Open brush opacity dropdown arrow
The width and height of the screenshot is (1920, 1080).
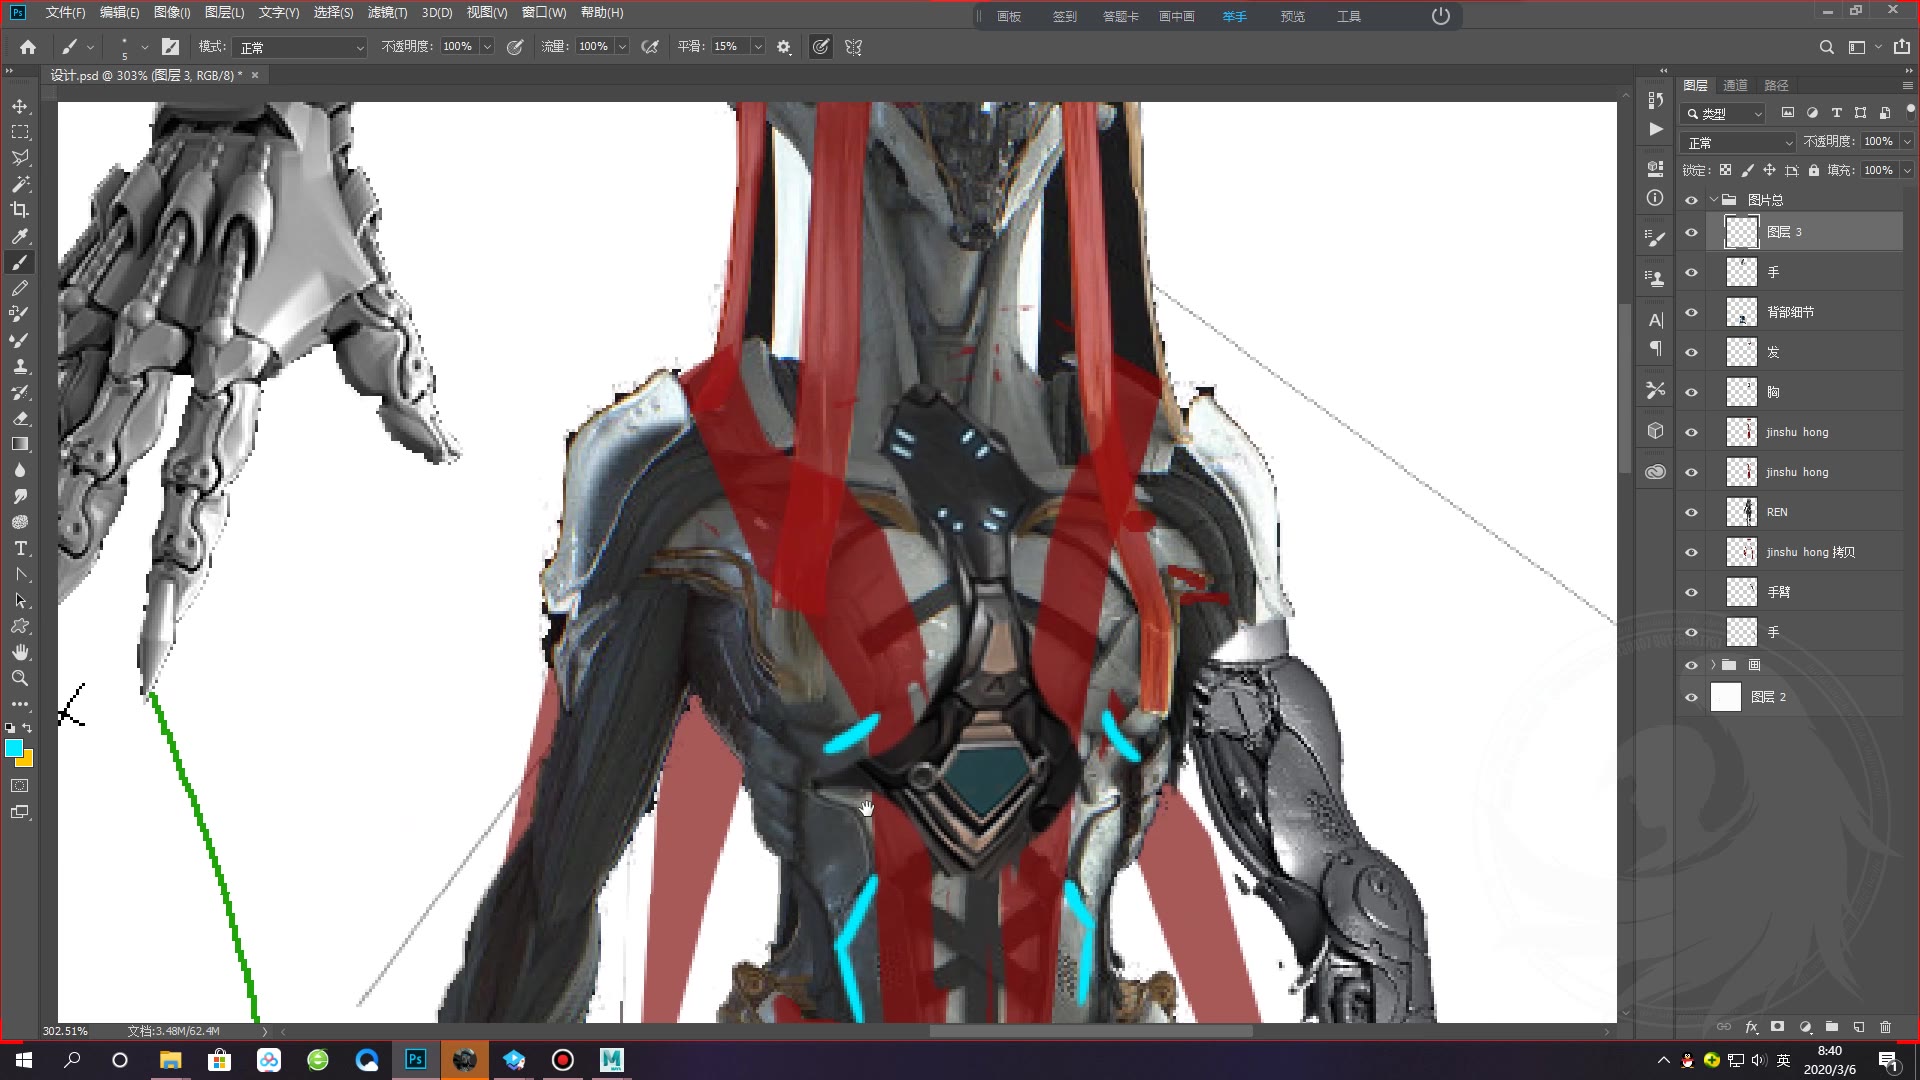pyautogui.click(x=487, y=47)
